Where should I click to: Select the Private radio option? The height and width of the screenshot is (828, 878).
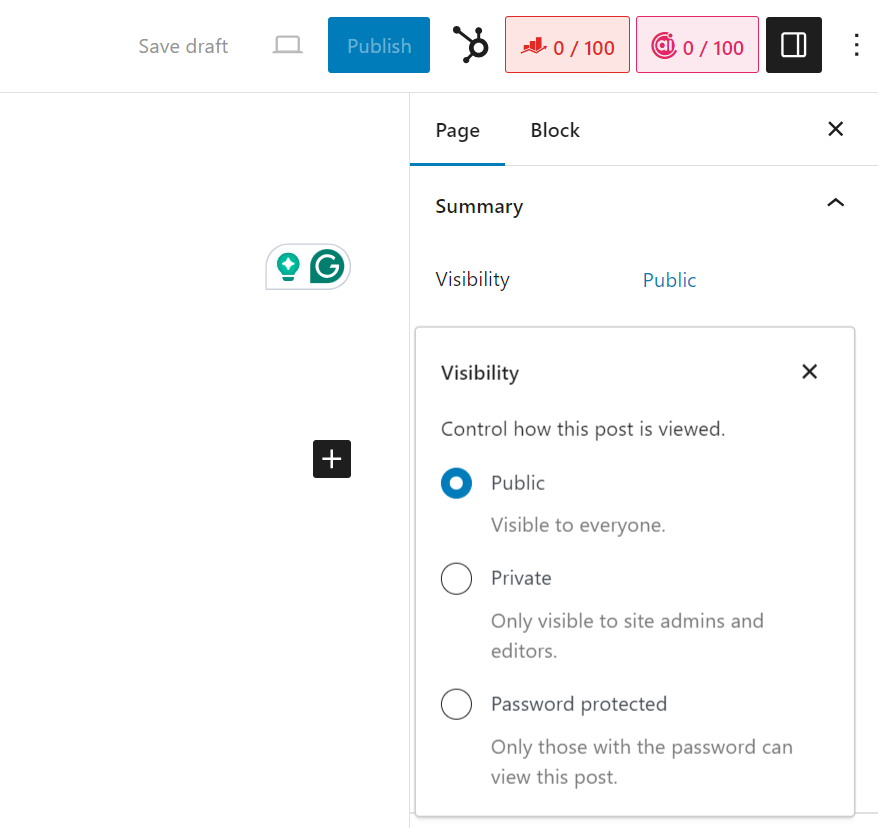pos(456,578)
